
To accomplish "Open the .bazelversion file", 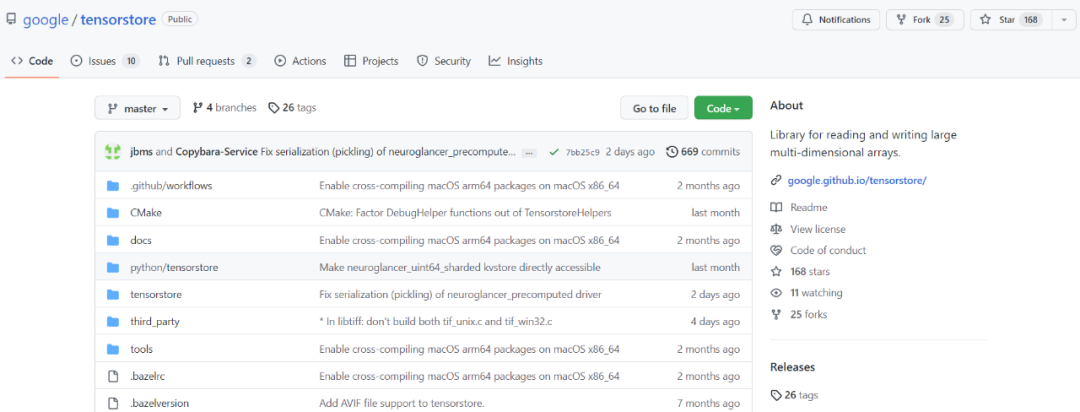I will coord(159,404).
